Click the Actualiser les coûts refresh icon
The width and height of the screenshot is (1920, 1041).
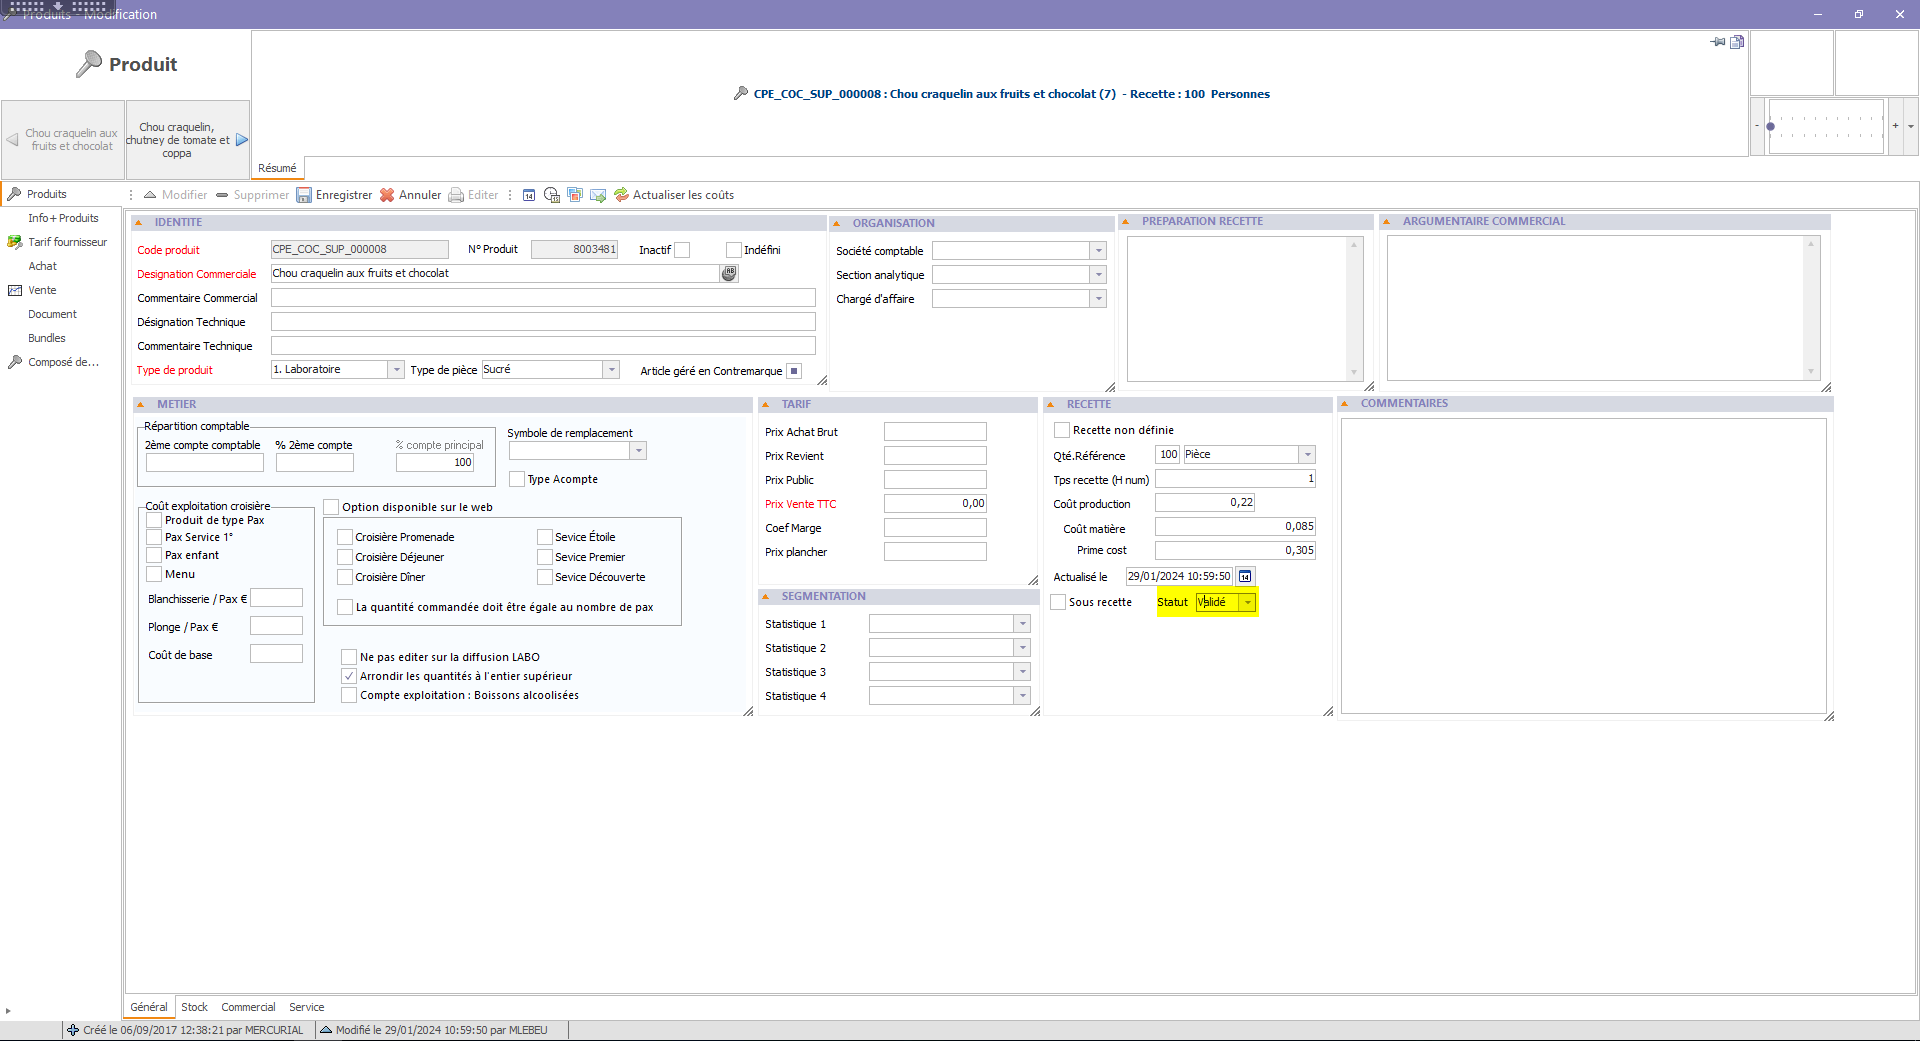[x=621, y=195]
